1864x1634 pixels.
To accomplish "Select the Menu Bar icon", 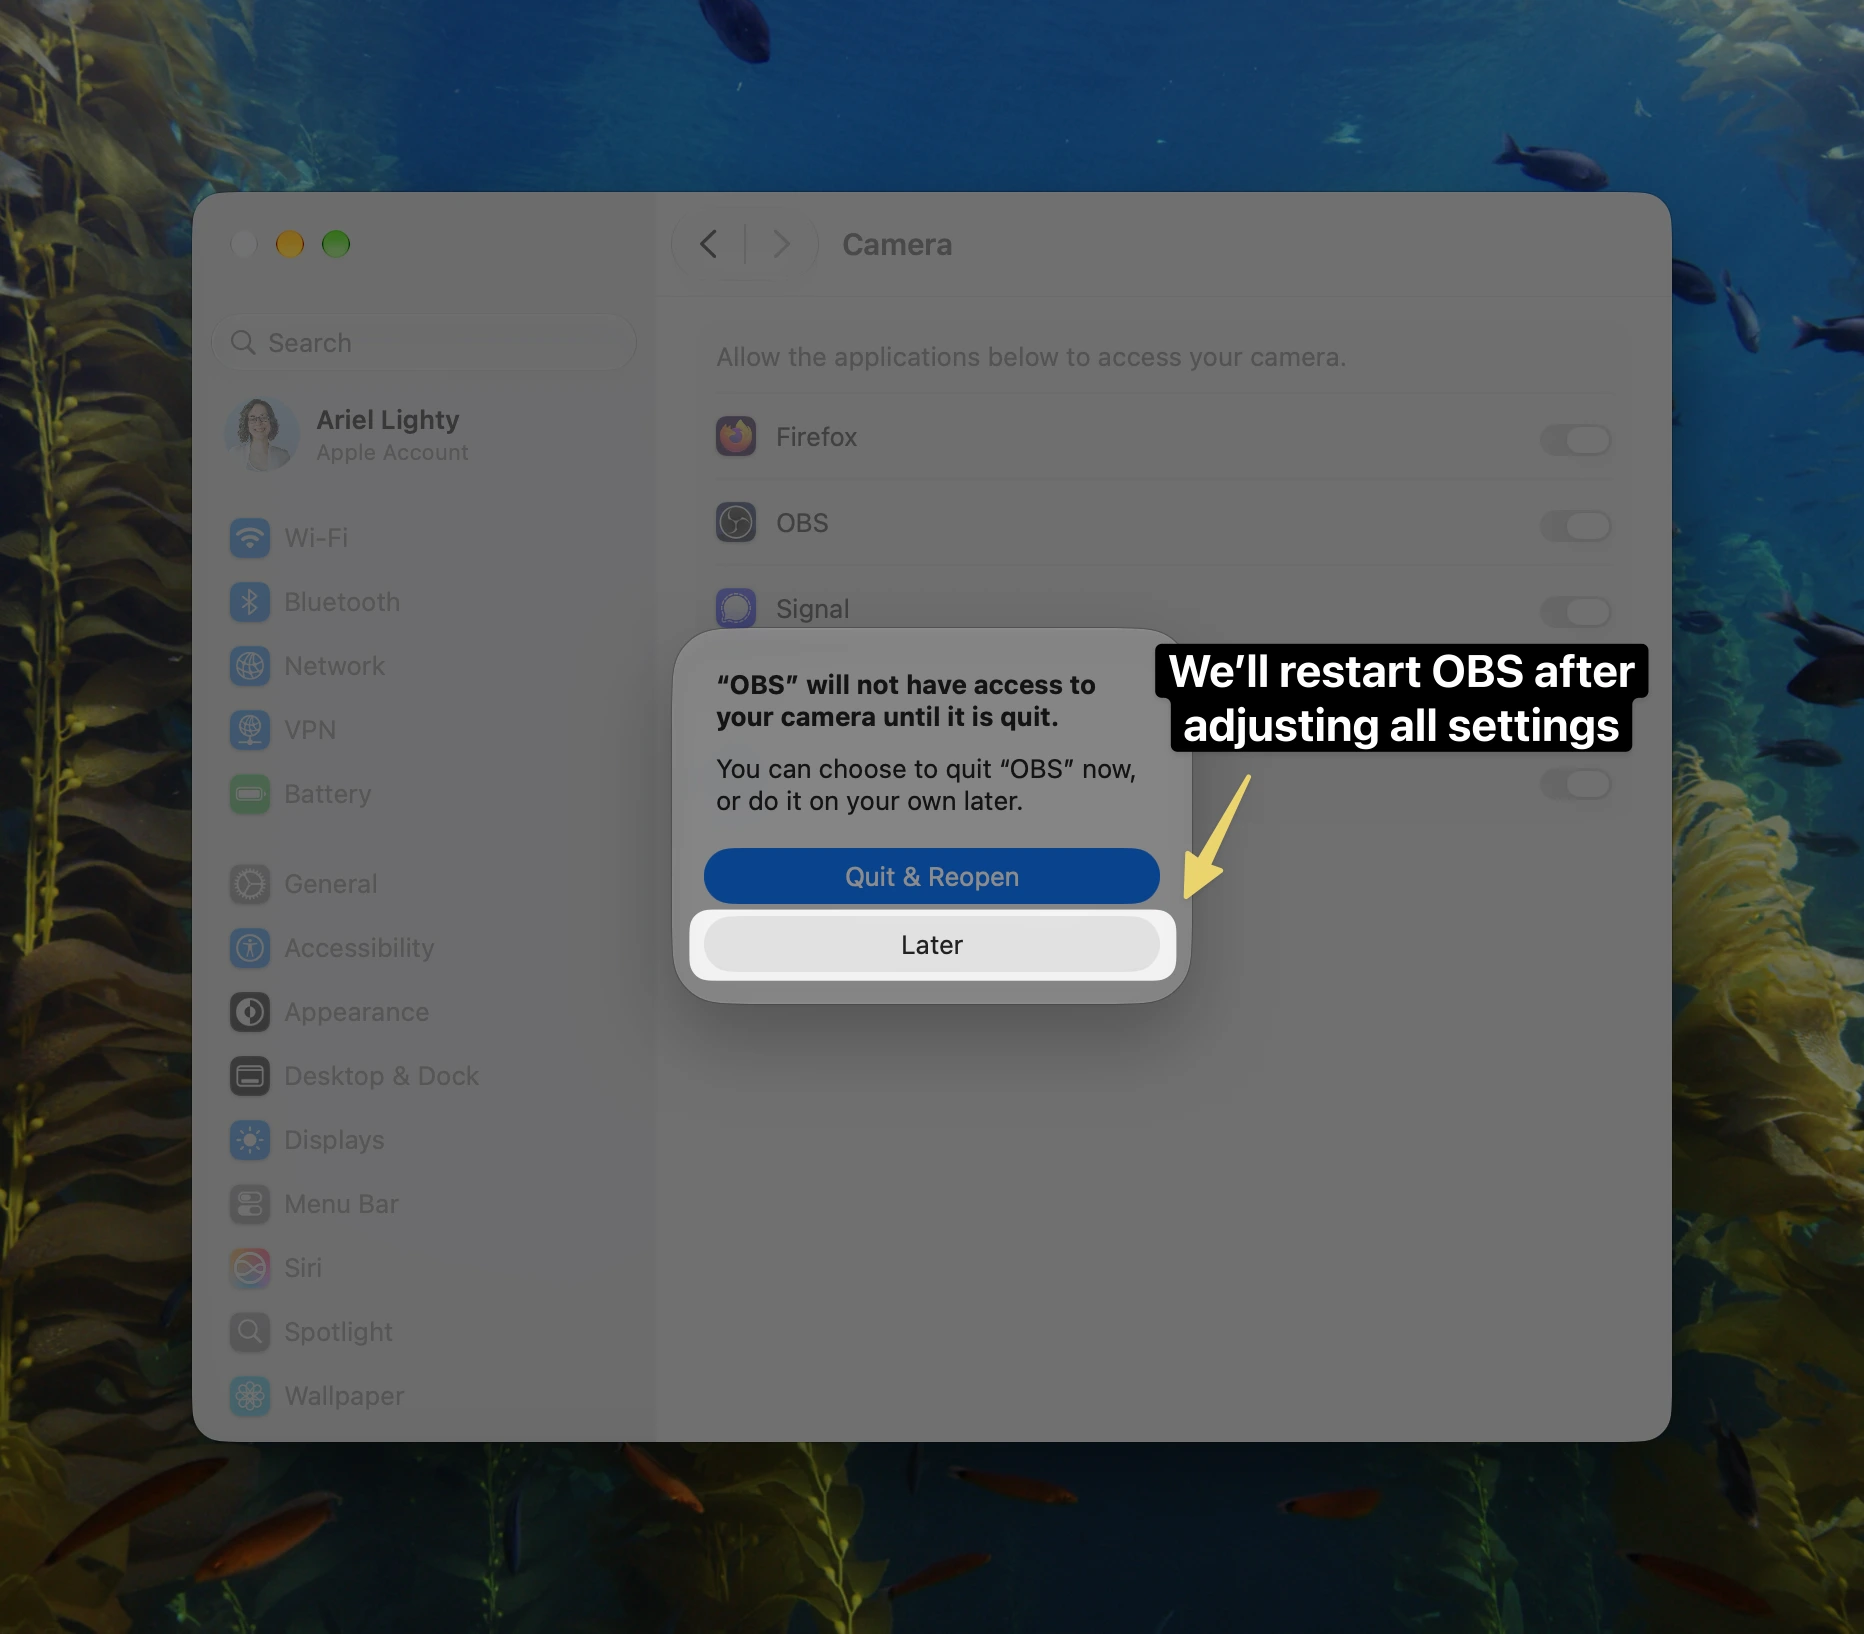I will click(x=250, y=1204).
